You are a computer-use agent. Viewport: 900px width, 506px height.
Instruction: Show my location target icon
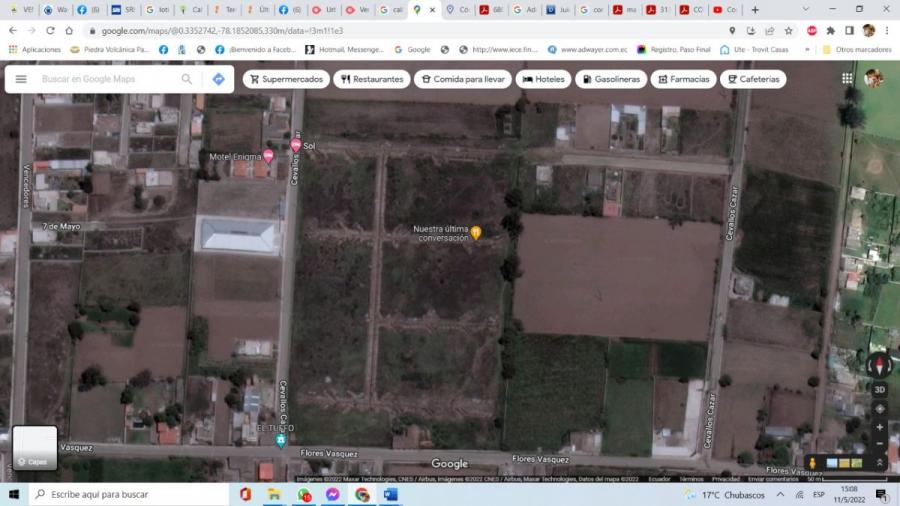coord(879,409)
